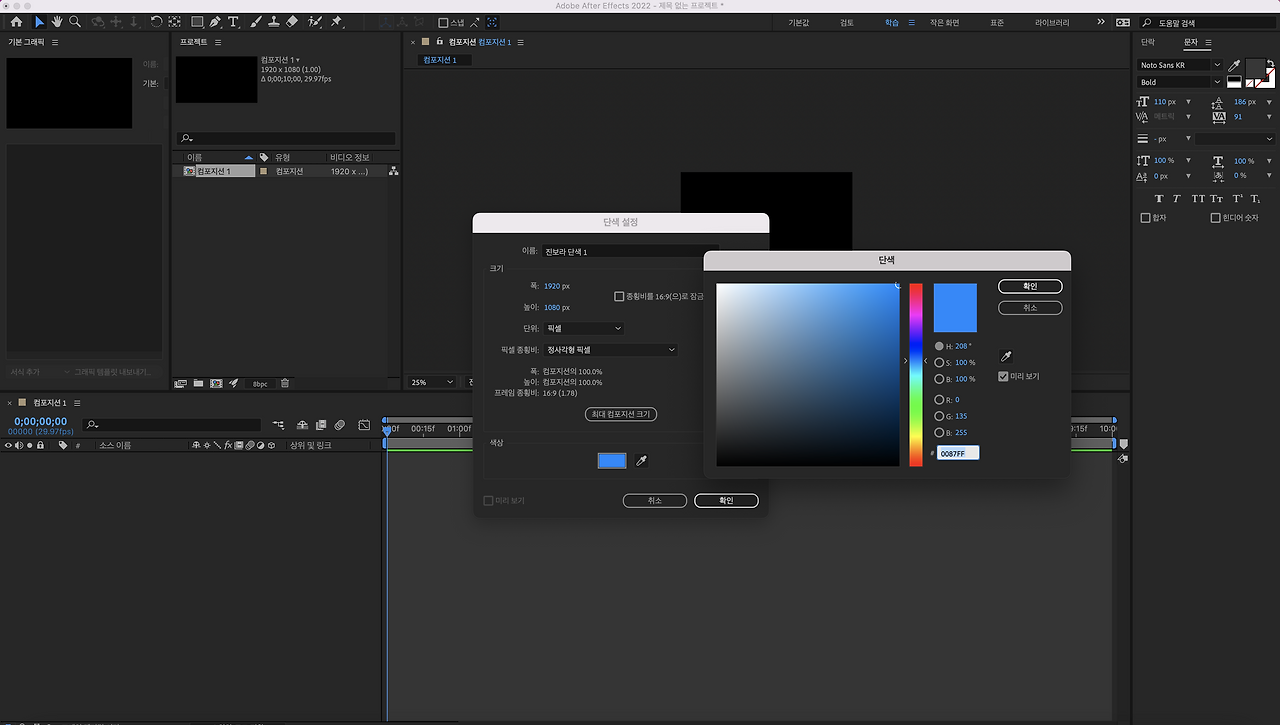Select the S saturation radio button

click(x=939, y=362)
